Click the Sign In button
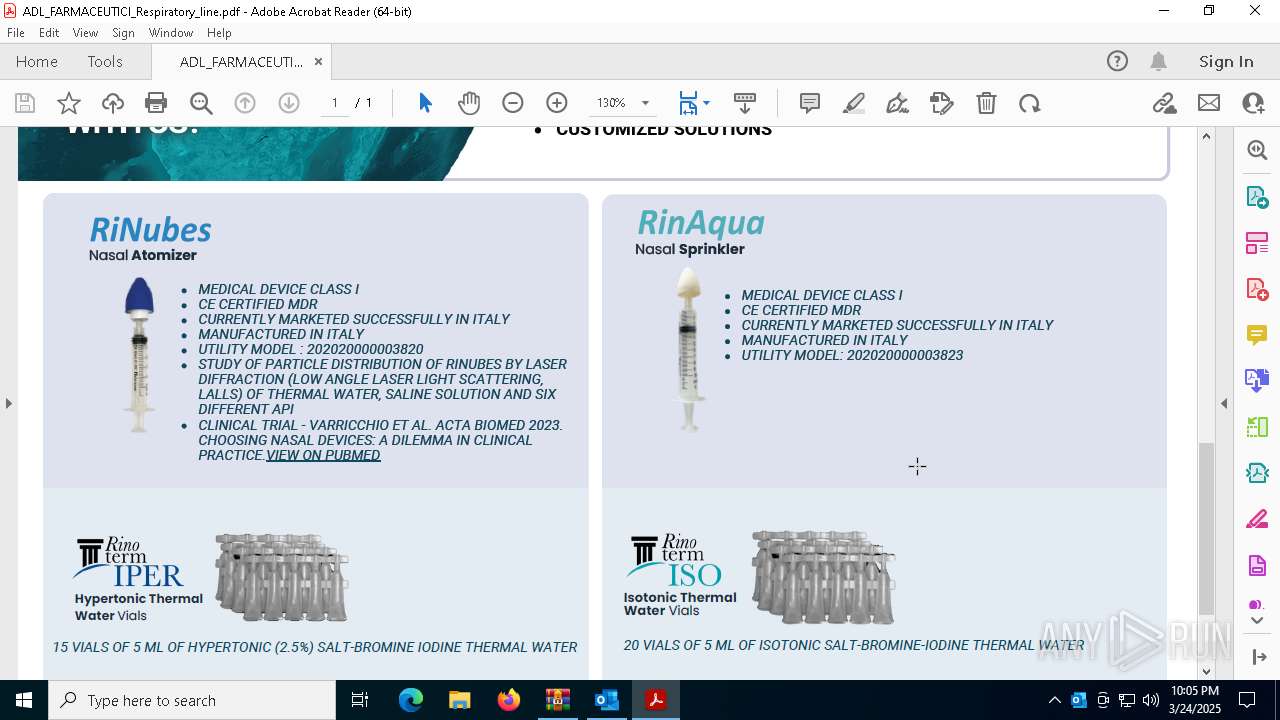Viewport: 1280px width, 720px height. pyautogui.click(x=1226, y=62)
